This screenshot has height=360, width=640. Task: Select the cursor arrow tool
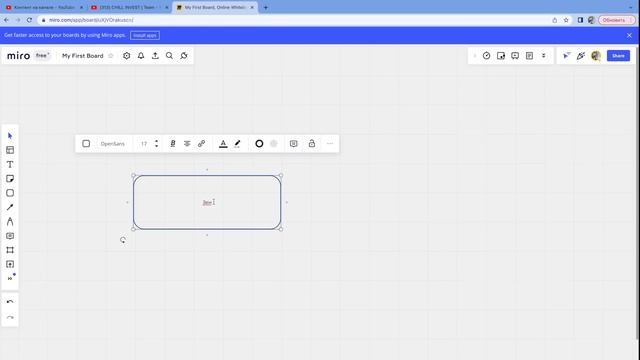(10, 136)
